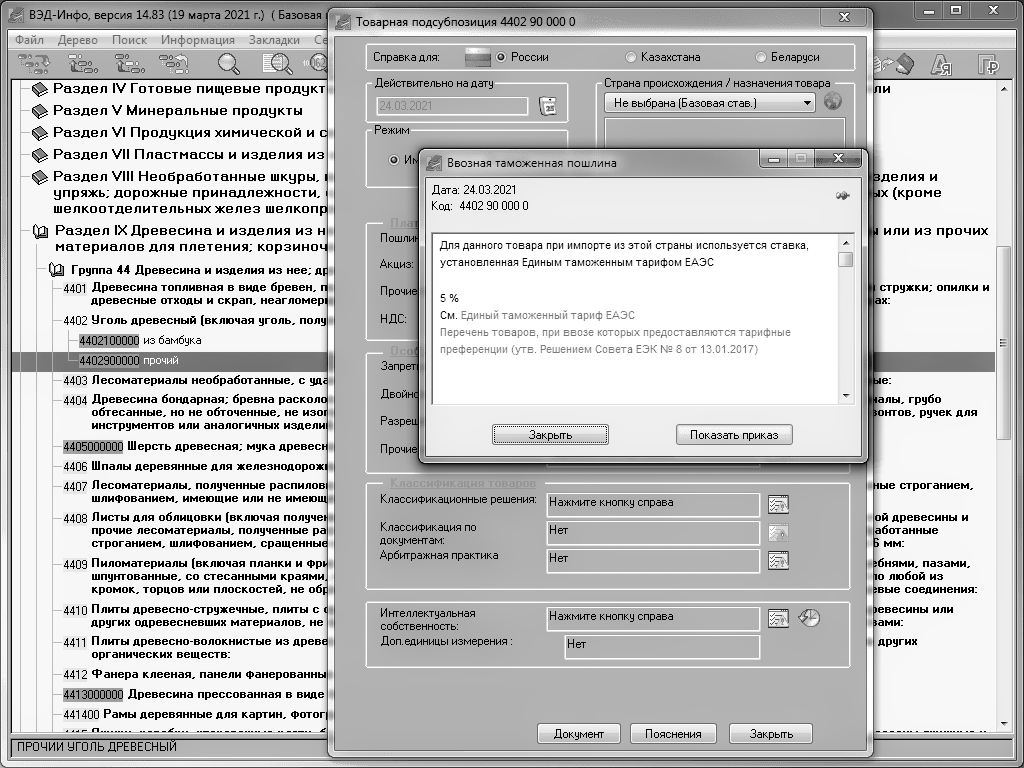Click the globe icon beside country dropdown
This screenshot has height=768, width=1024.
coord(832,102)
